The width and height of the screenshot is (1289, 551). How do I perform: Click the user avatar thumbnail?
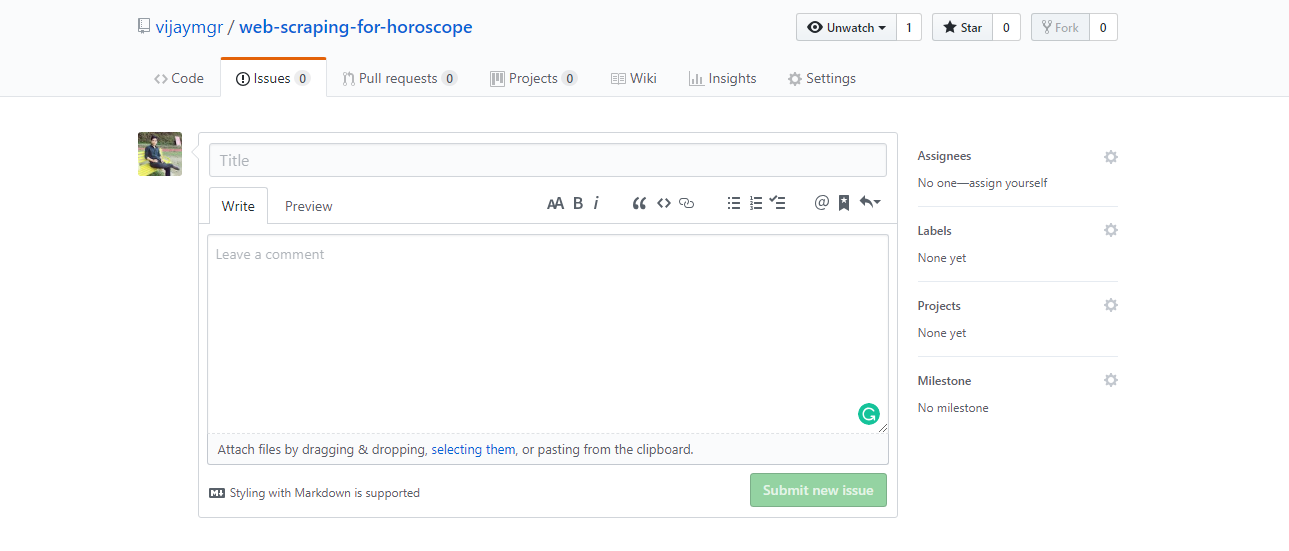[x=160, y=154]
